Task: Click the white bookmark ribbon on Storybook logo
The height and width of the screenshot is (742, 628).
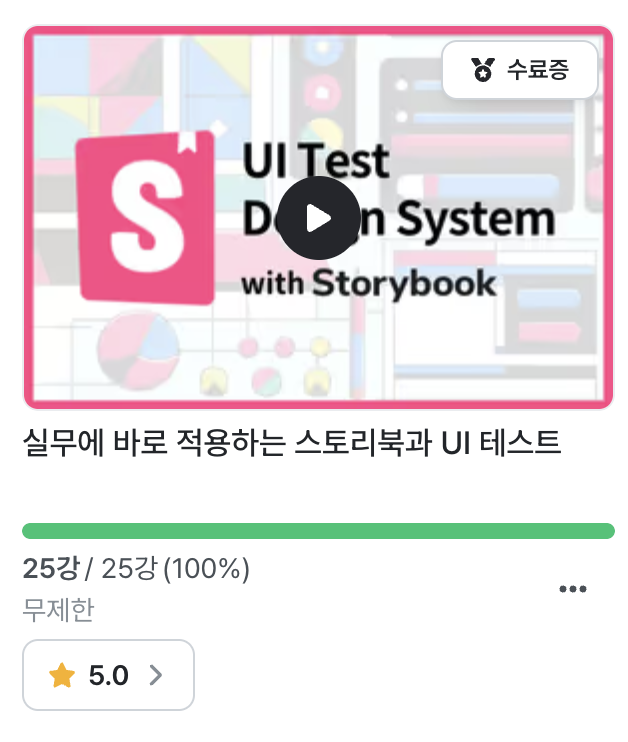Action: pyautogui.click(x=187, y=142)
